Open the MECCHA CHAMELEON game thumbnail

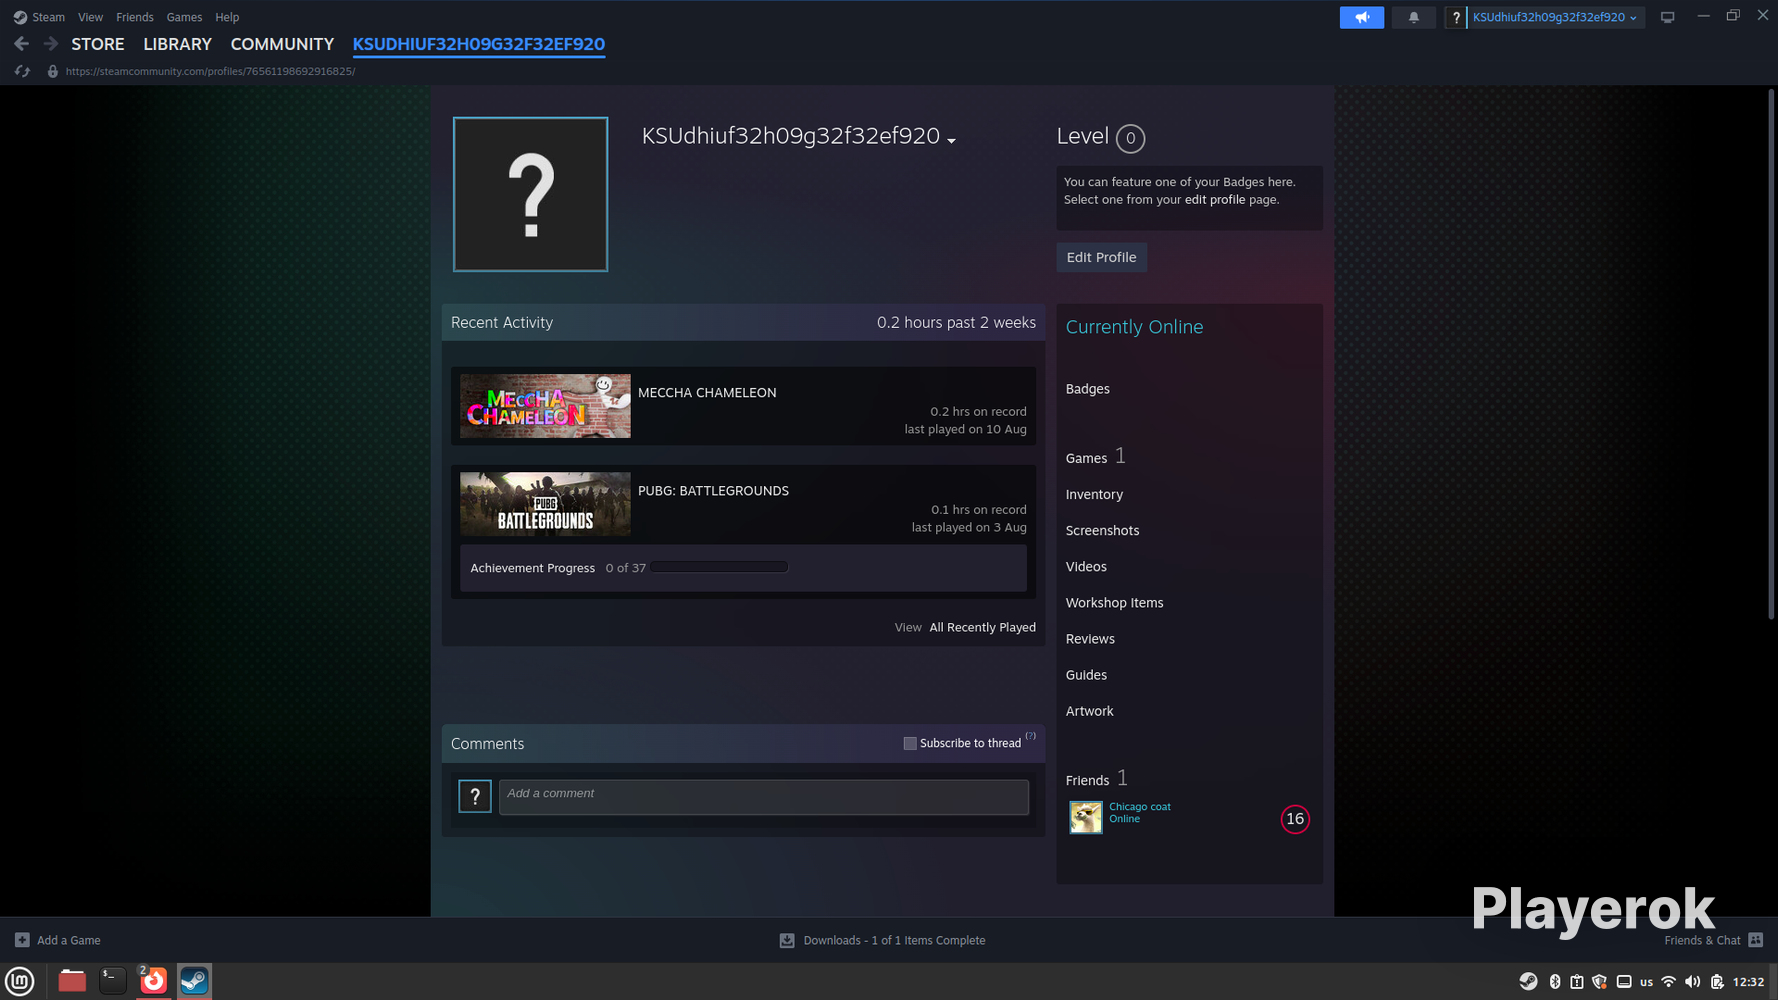(x=545, y=406)
